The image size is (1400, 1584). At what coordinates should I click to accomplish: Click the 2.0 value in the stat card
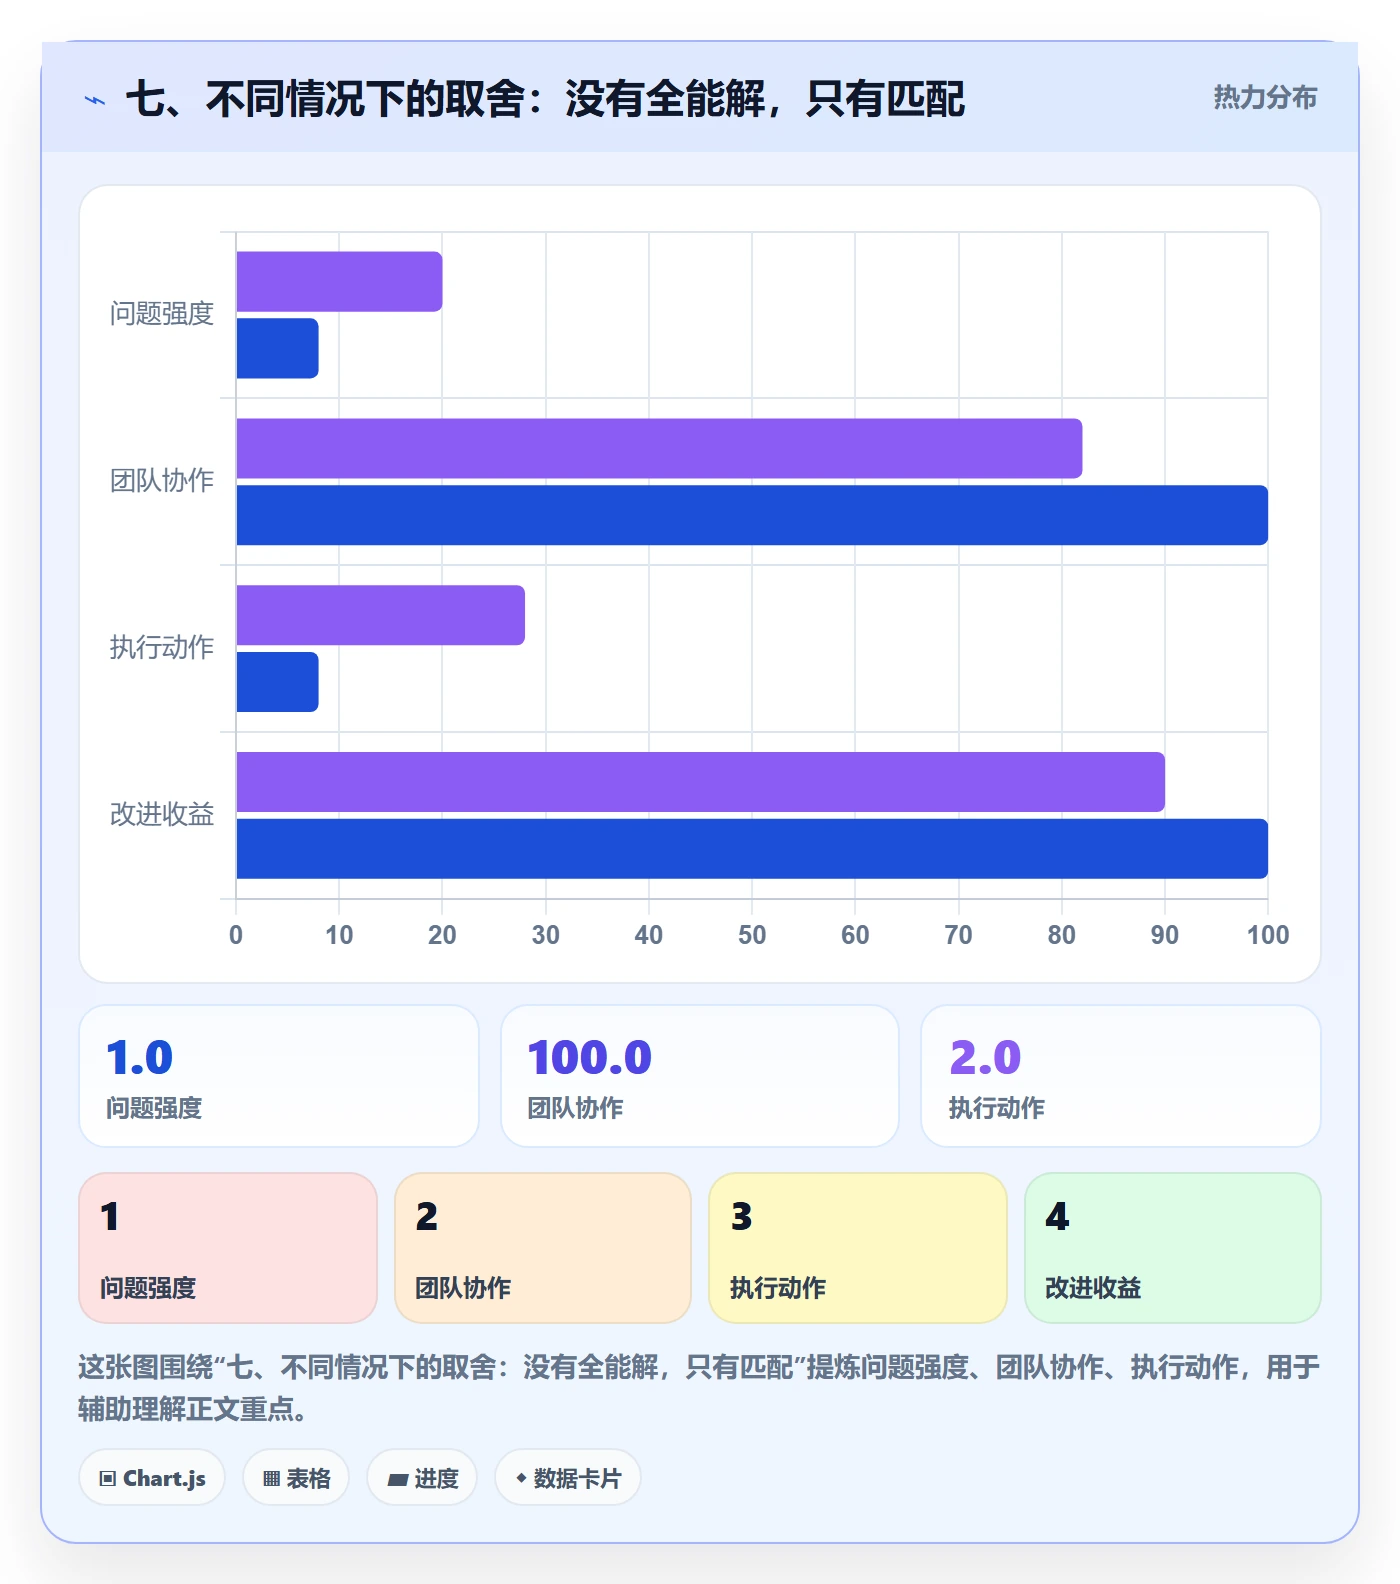pos(985,1058)
